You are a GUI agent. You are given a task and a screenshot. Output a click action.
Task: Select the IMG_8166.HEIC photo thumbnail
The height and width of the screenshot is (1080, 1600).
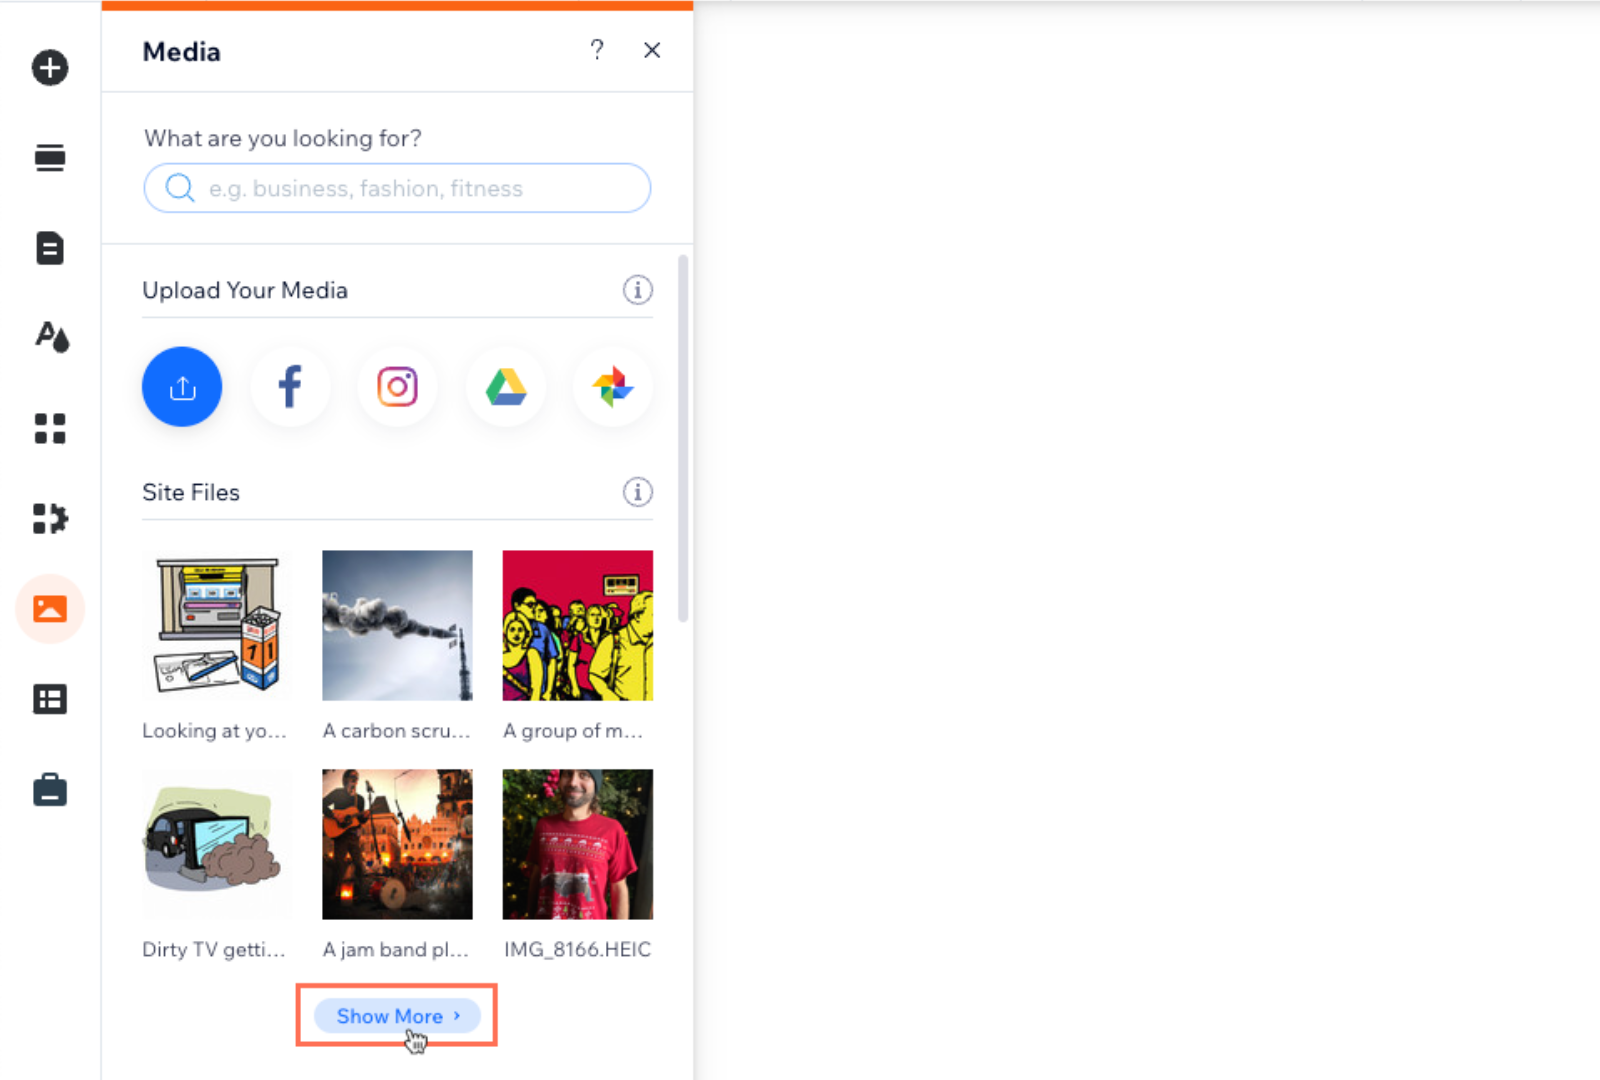[x=578, y=844]
